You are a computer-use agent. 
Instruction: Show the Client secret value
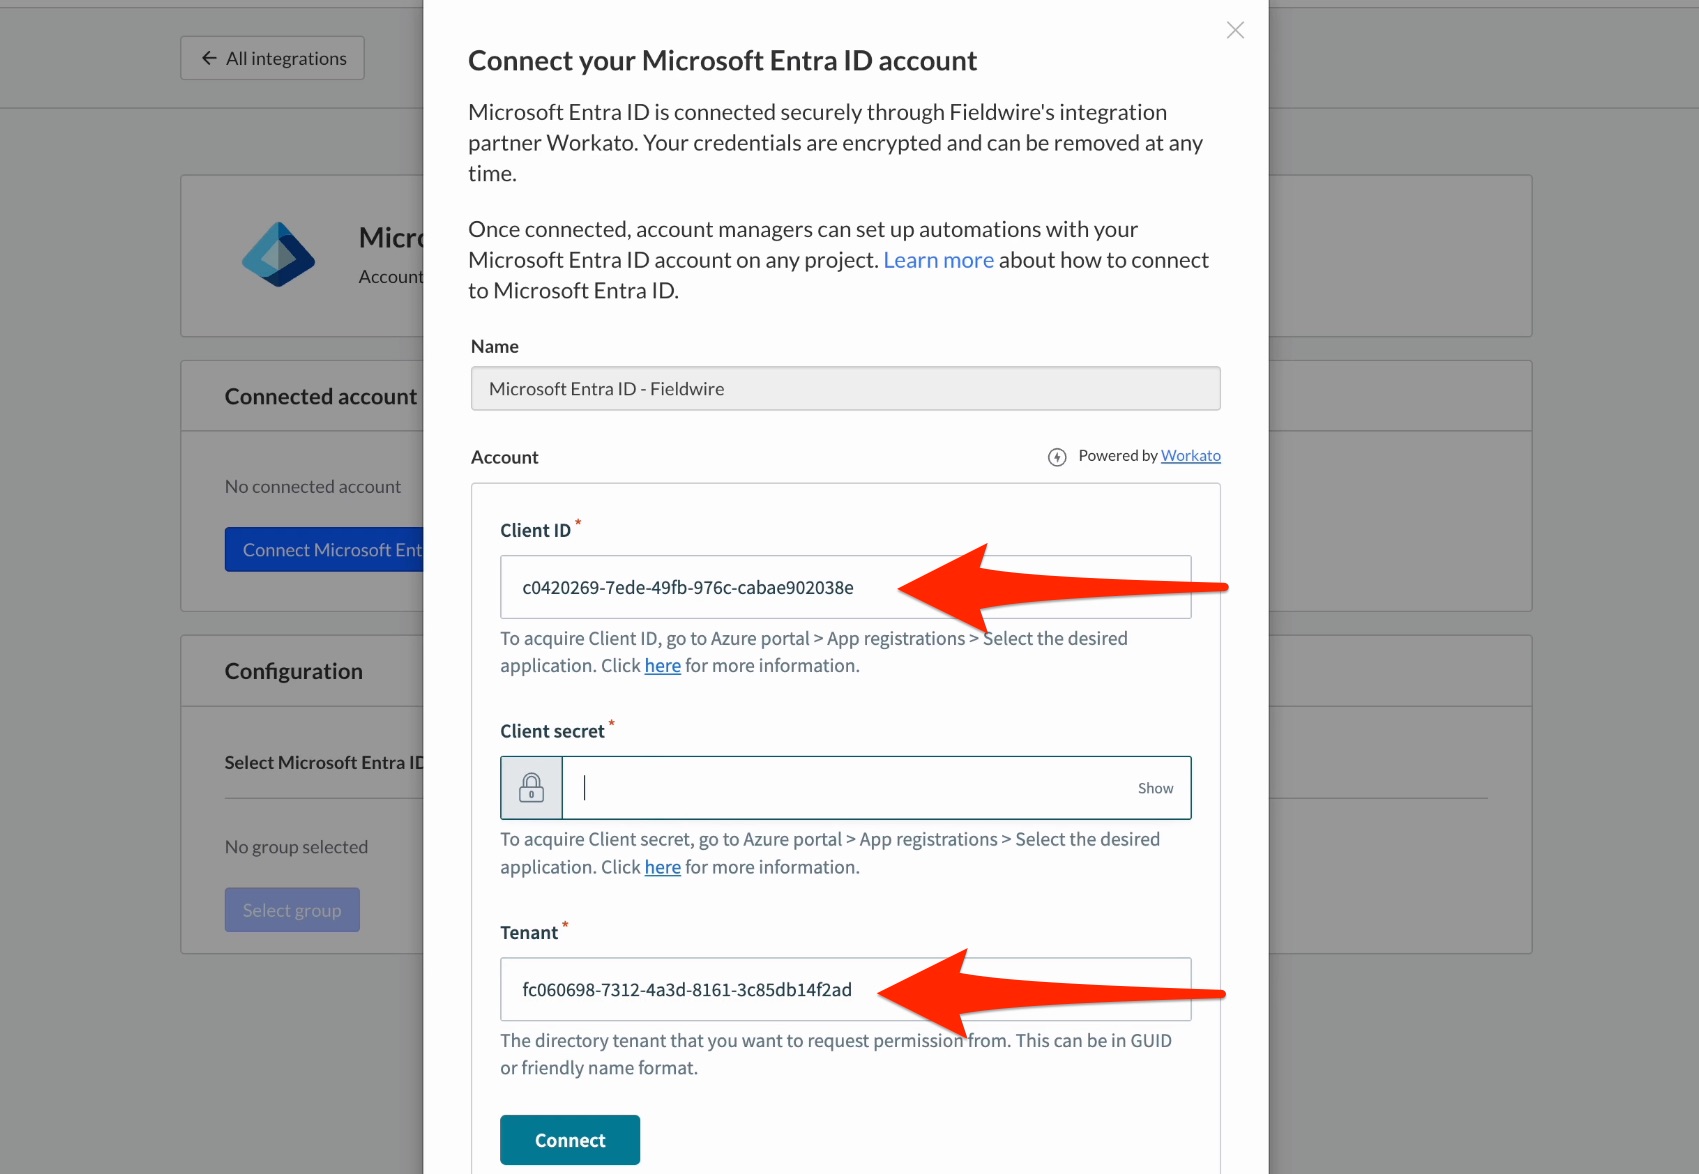click(x=1155, y=788)
